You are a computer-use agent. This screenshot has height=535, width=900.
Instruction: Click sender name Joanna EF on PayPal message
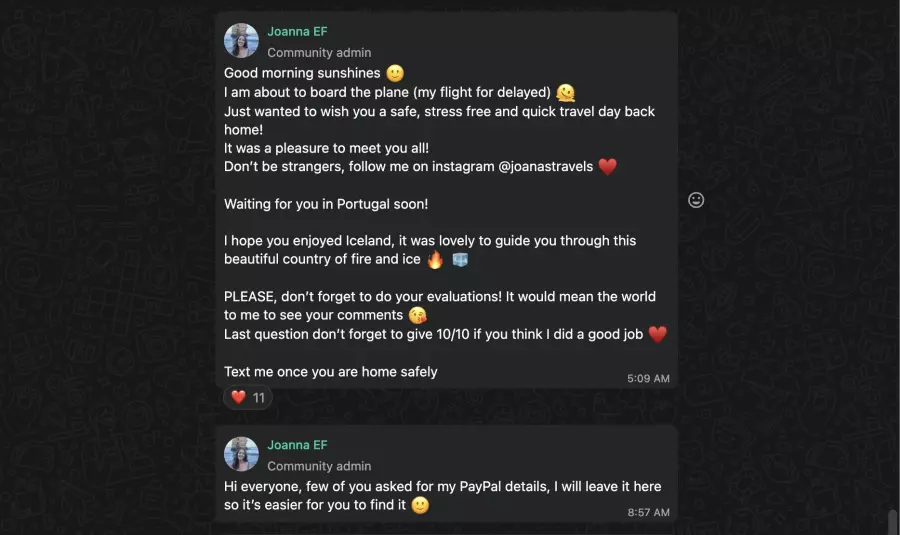[297, 445]
